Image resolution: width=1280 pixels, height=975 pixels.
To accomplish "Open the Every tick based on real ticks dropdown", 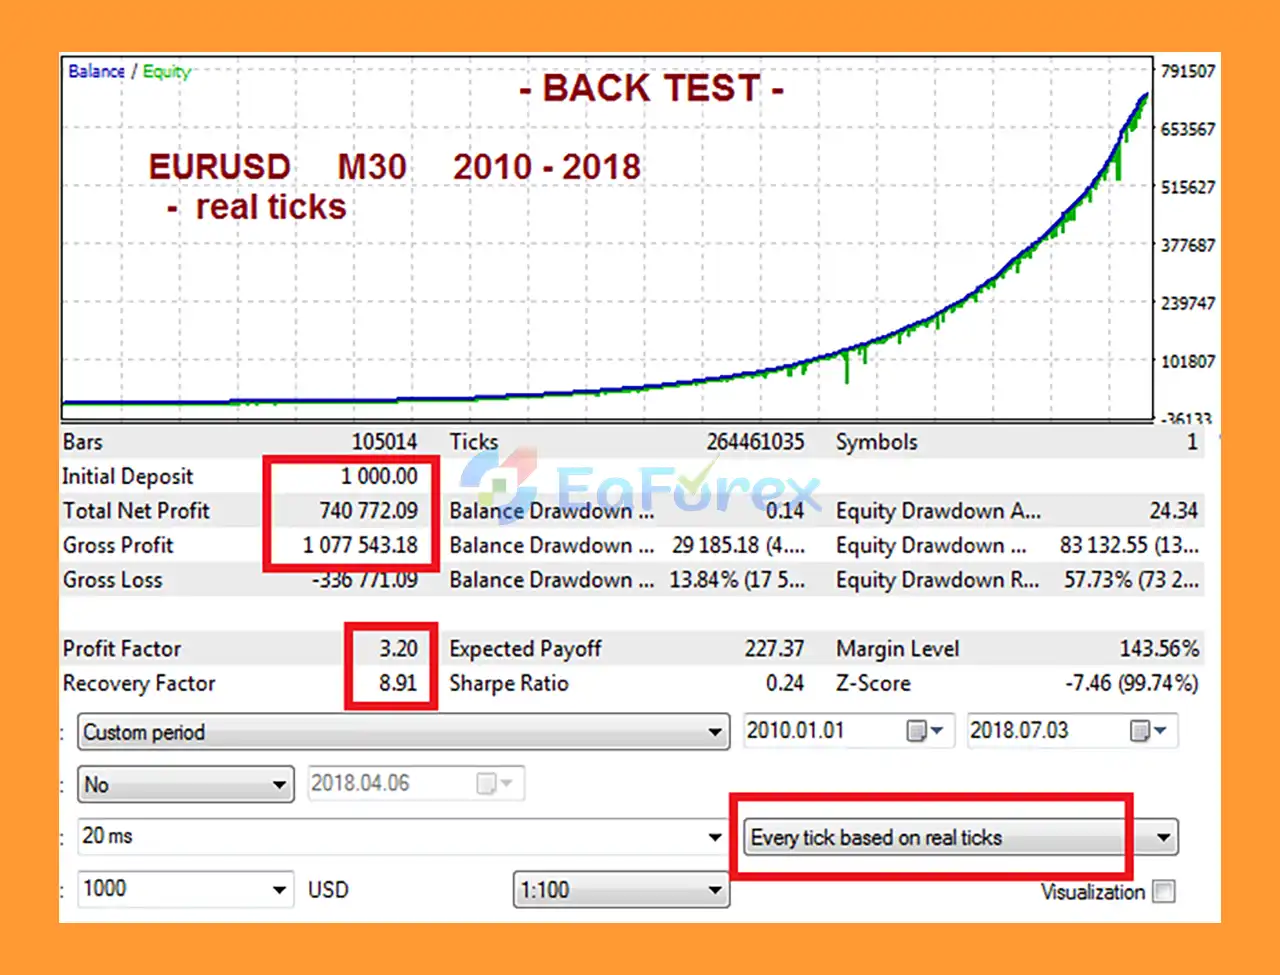I will click(x=1163, y=838).
